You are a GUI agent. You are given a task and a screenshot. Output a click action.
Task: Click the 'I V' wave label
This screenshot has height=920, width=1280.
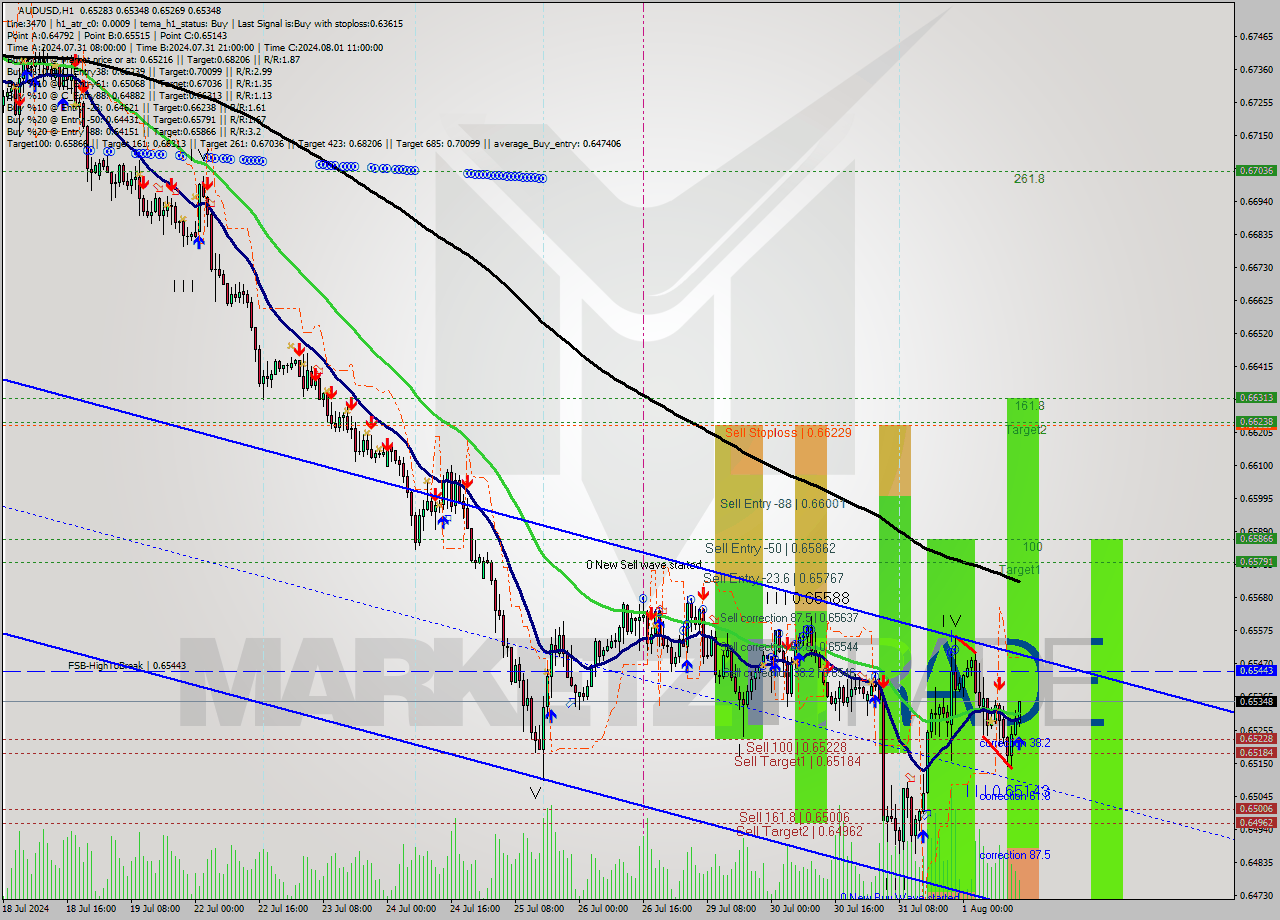click(x=950, y=622)
